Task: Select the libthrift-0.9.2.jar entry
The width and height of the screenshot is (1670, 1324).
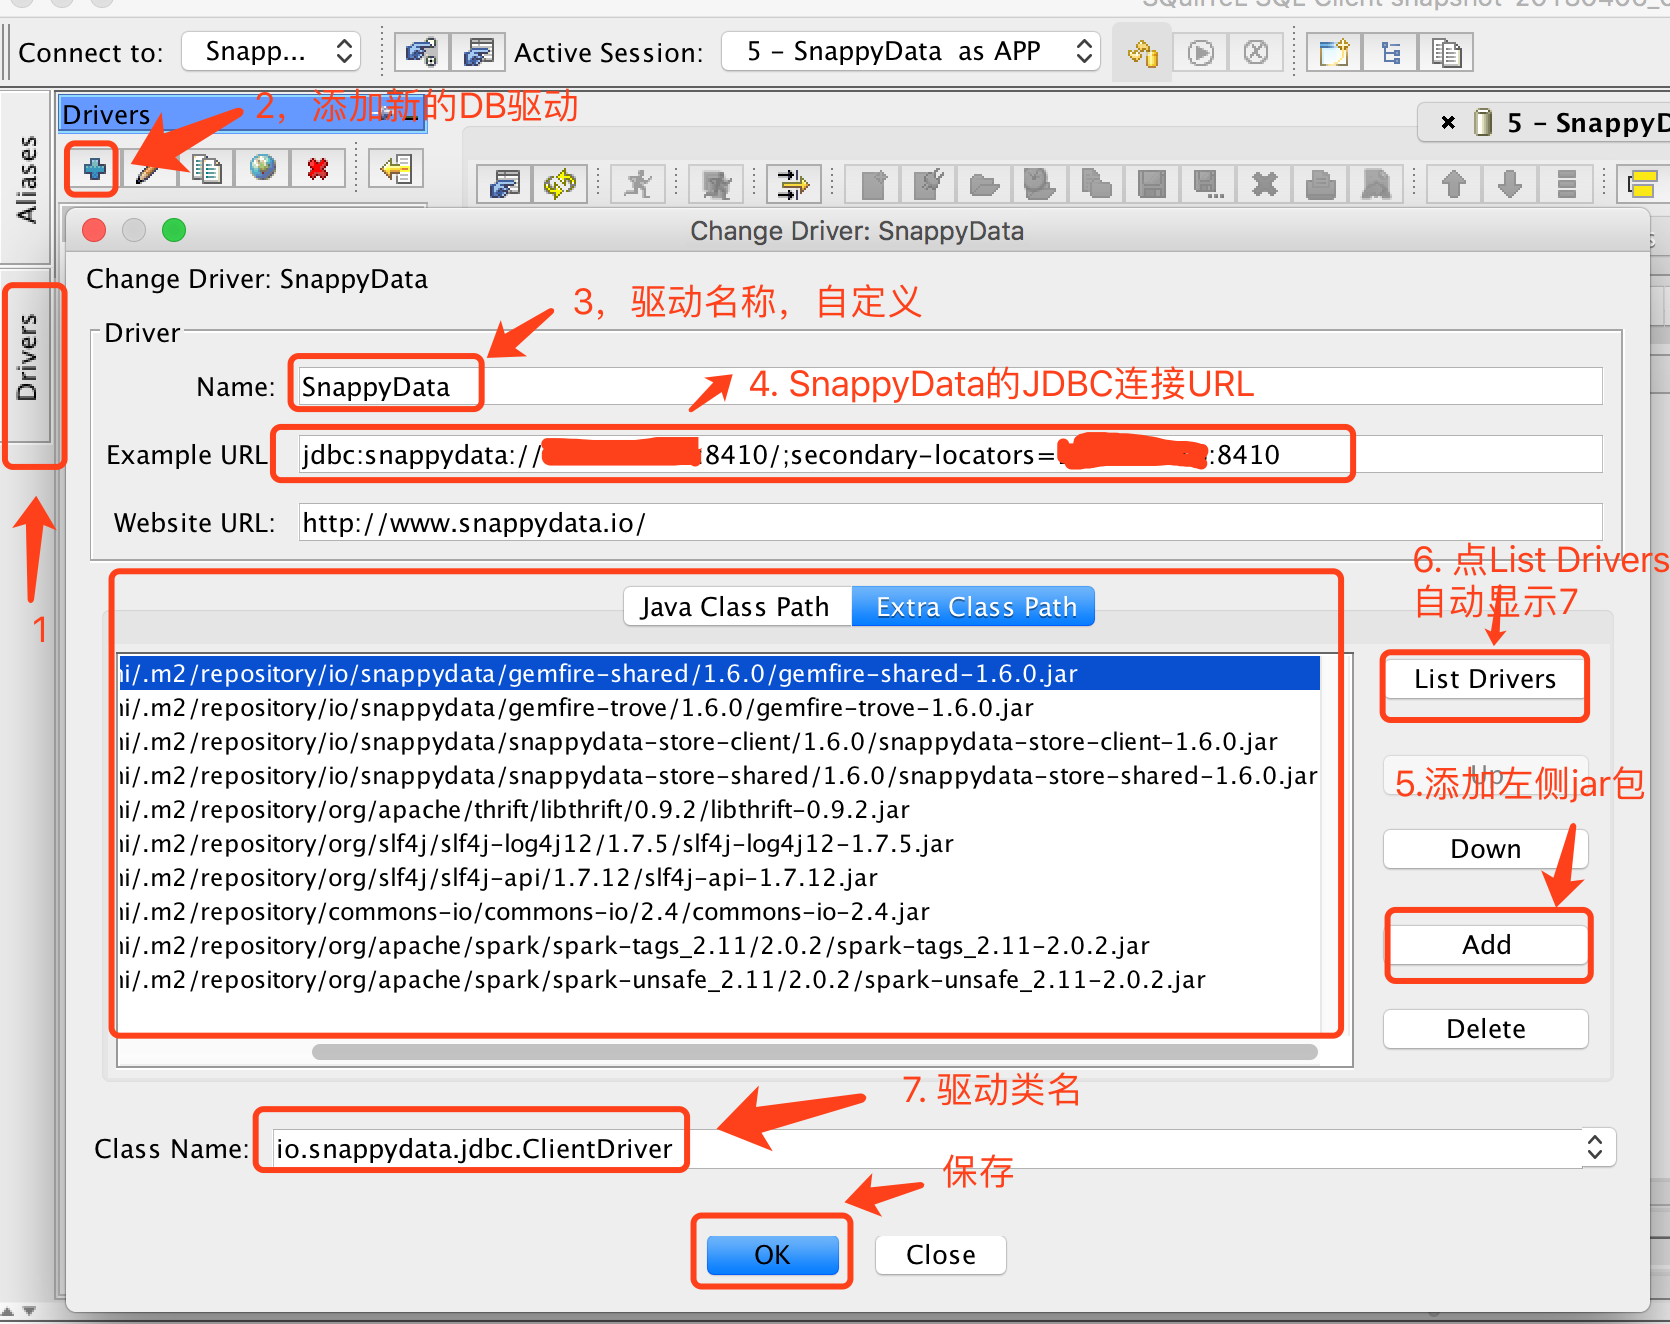Action: click(719, 809)
